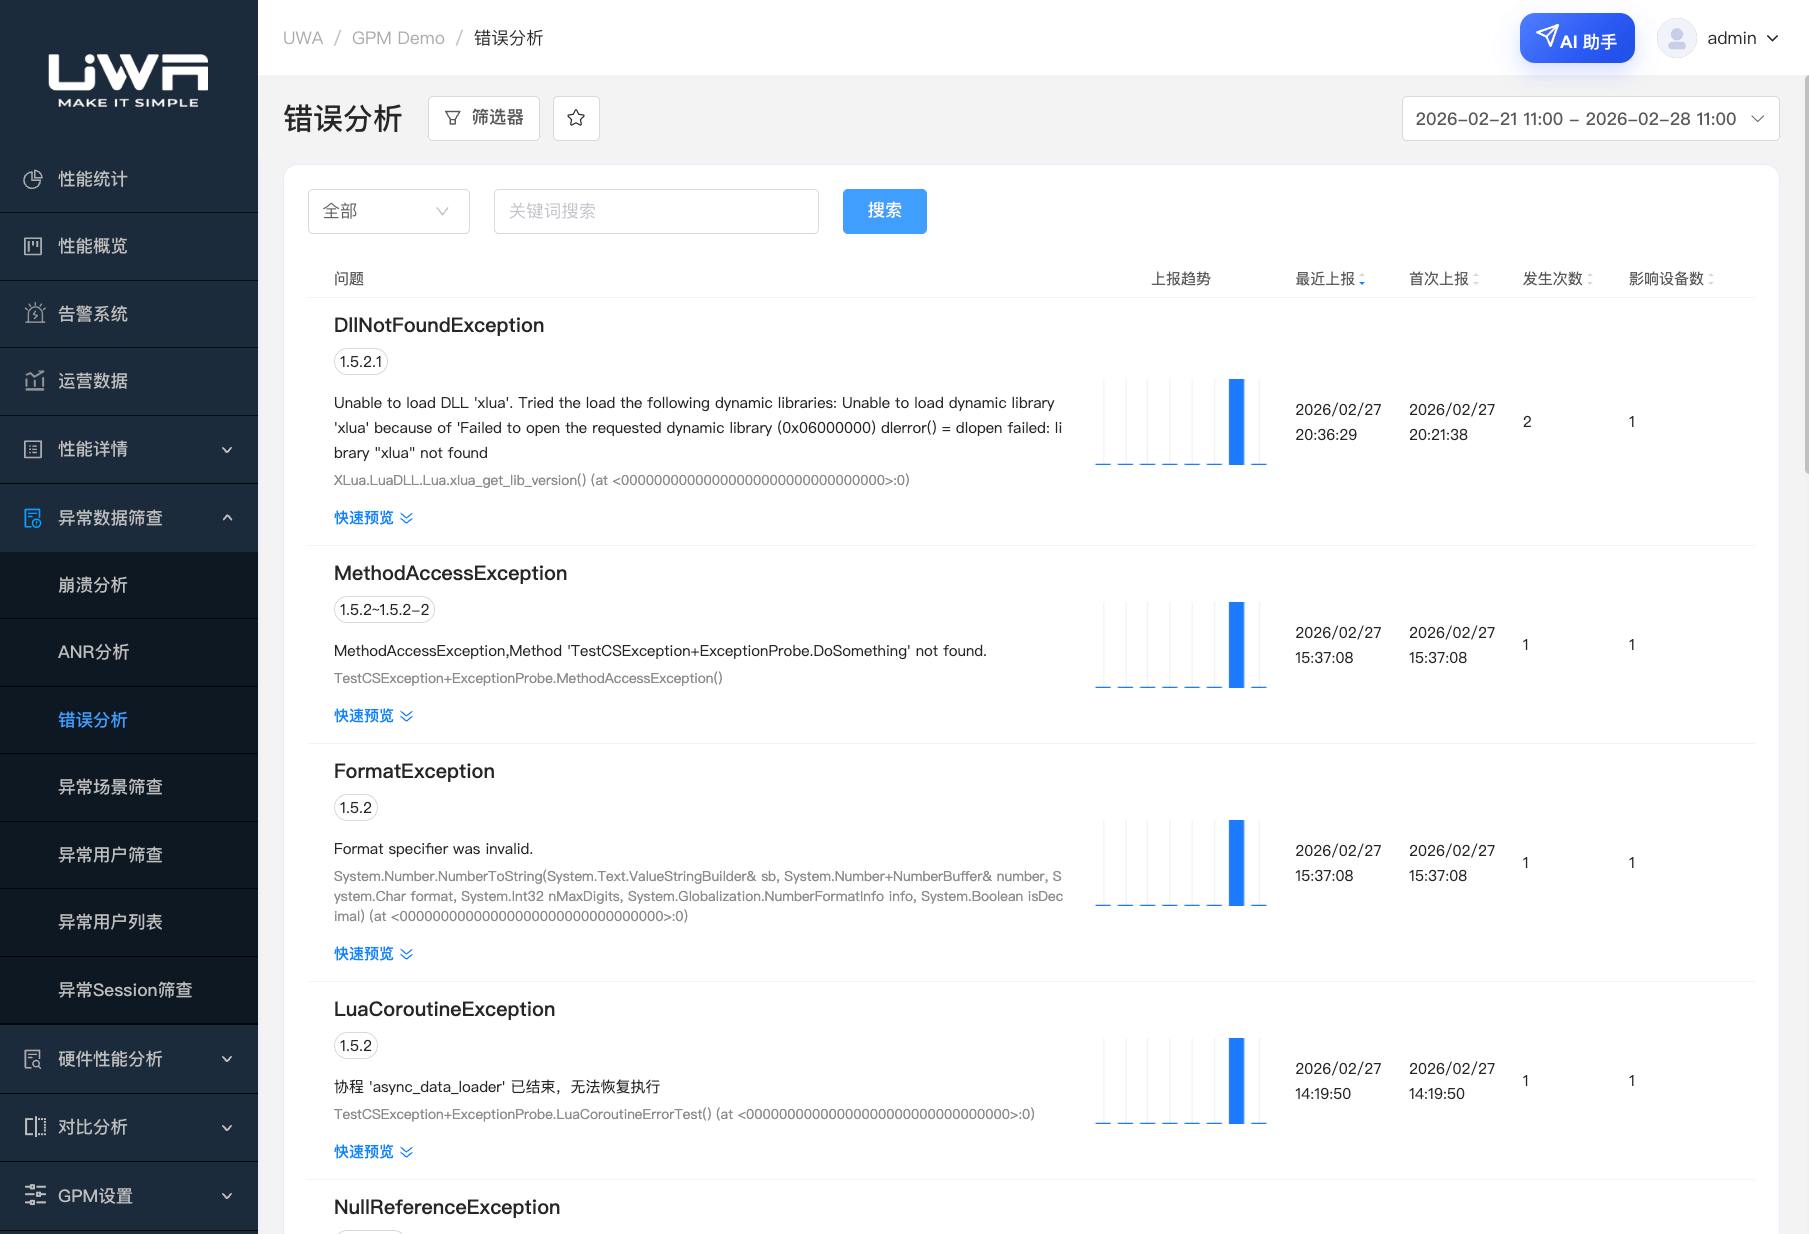Click the admin user avatar icon

pos(1677,38)
